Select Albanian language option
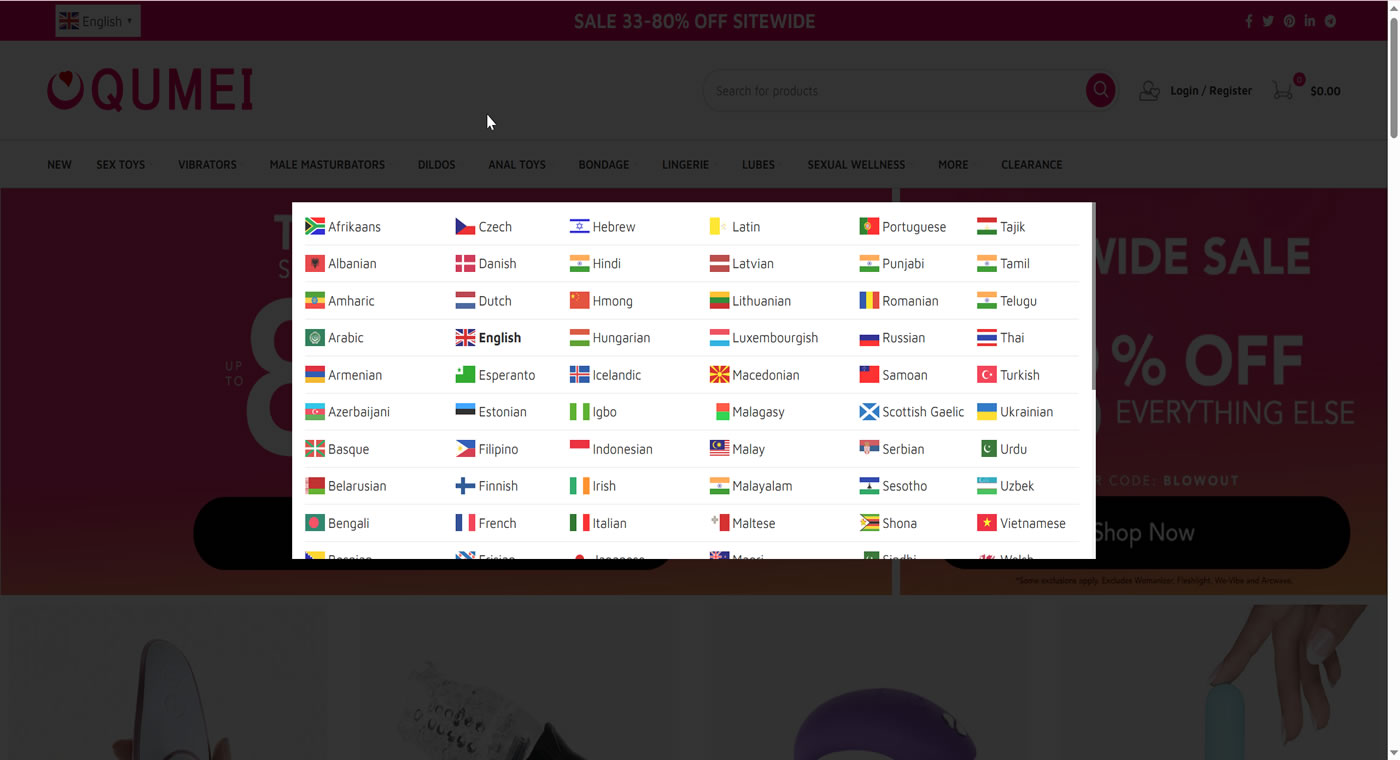 click(x=341, y=264)
